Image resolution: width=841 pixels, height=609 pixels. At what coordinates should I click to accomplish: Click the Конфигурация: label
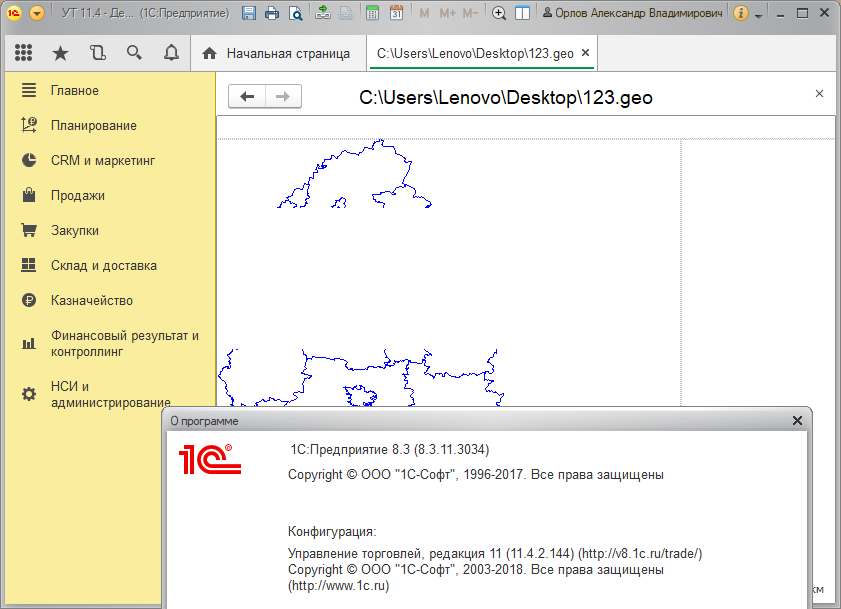[332, 532]
